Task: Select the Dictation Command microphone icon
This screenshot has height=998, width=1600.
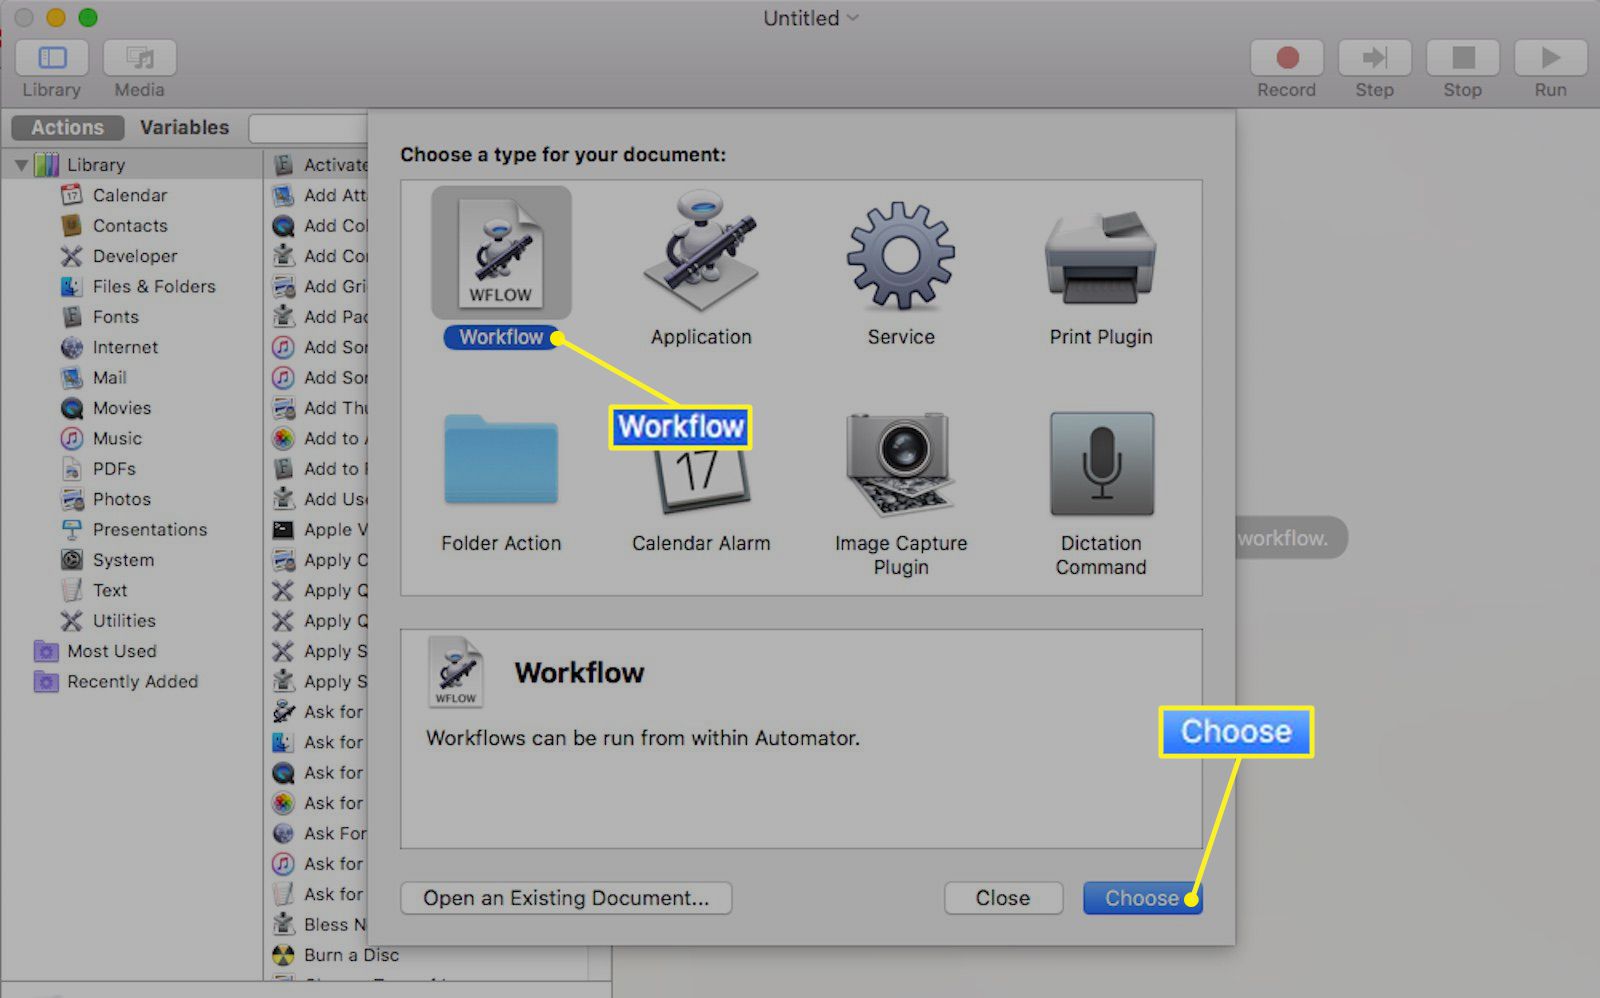Action: (1101, 463)
